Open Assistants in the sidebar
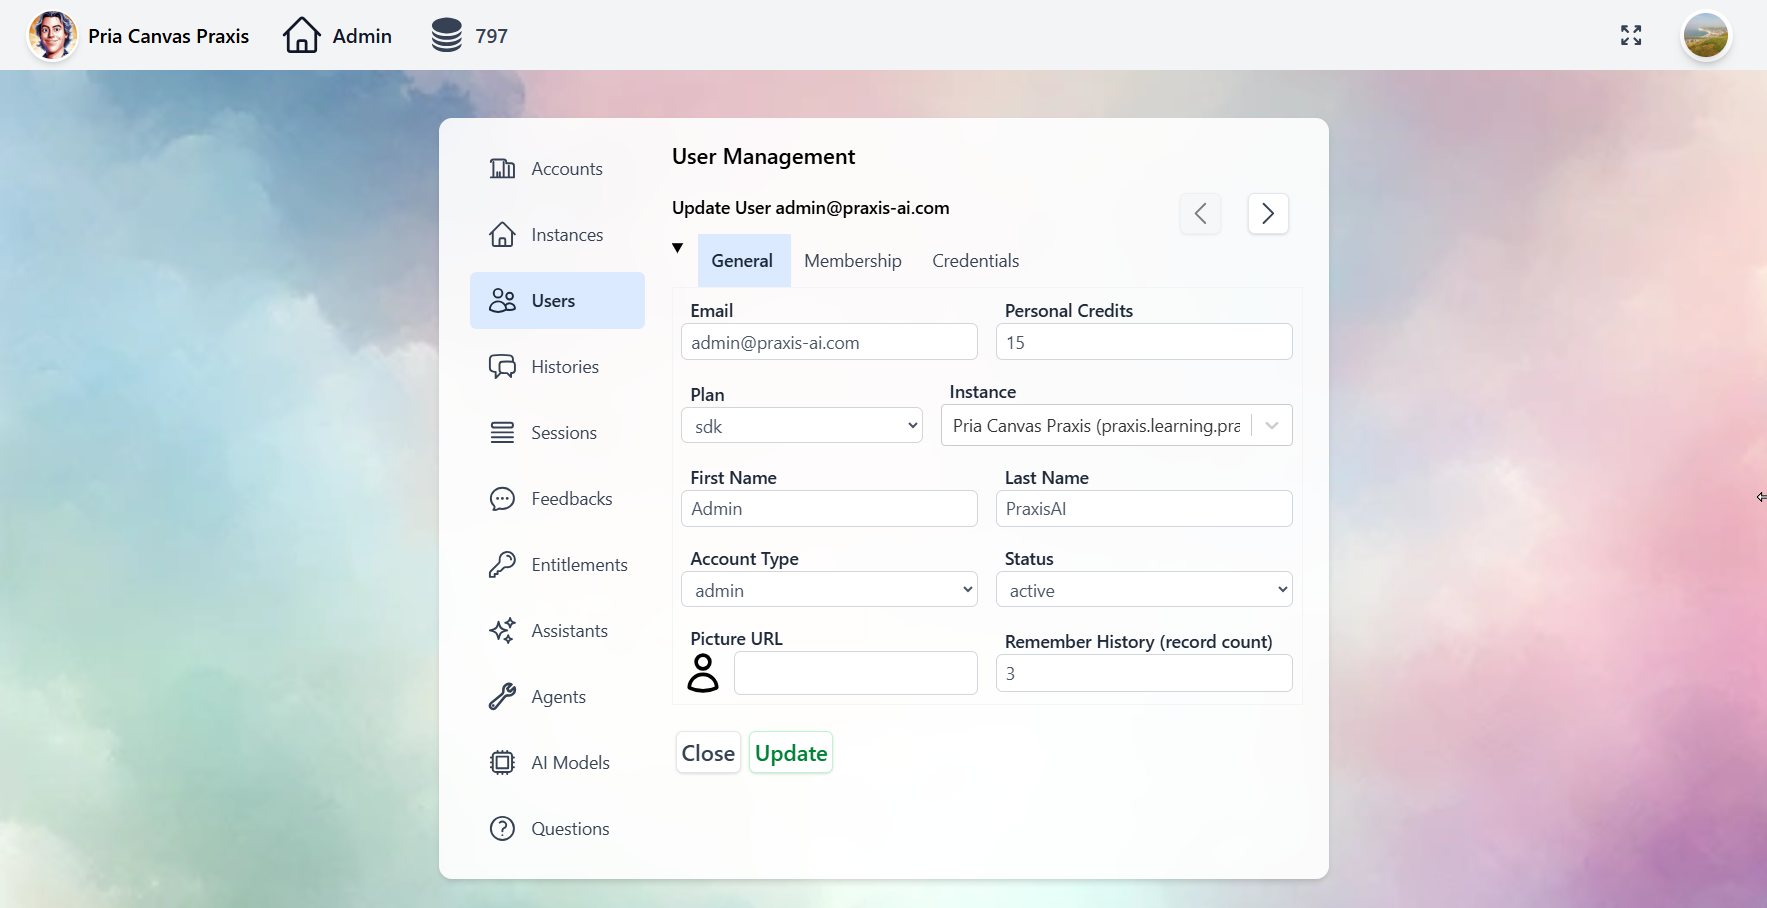 pyautogui.click(x=557, y=630)
